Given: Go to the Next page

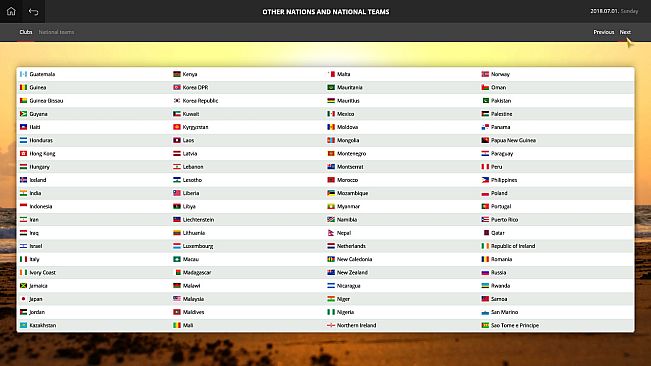Looking at the screenshot, I should click(625, 32).
